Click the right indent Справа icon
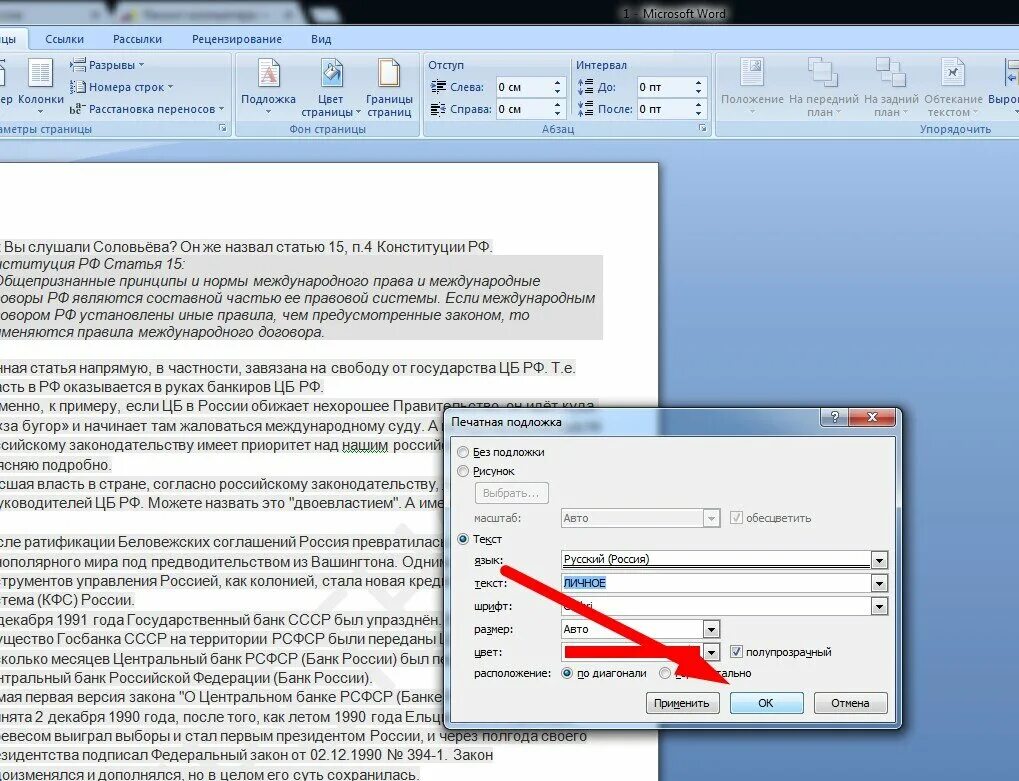This screenshot has height=781, width=1019. 439,109
